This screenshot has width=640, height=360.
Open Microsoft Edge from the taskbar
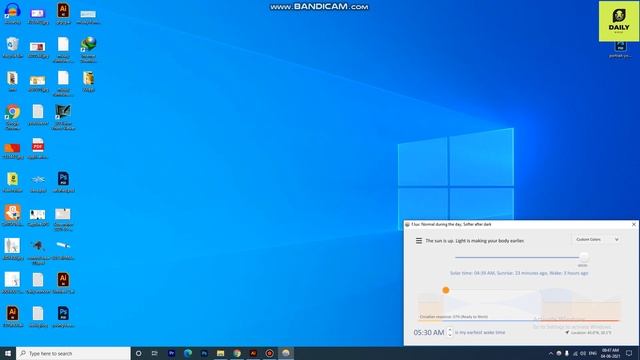tap(188, 353)
